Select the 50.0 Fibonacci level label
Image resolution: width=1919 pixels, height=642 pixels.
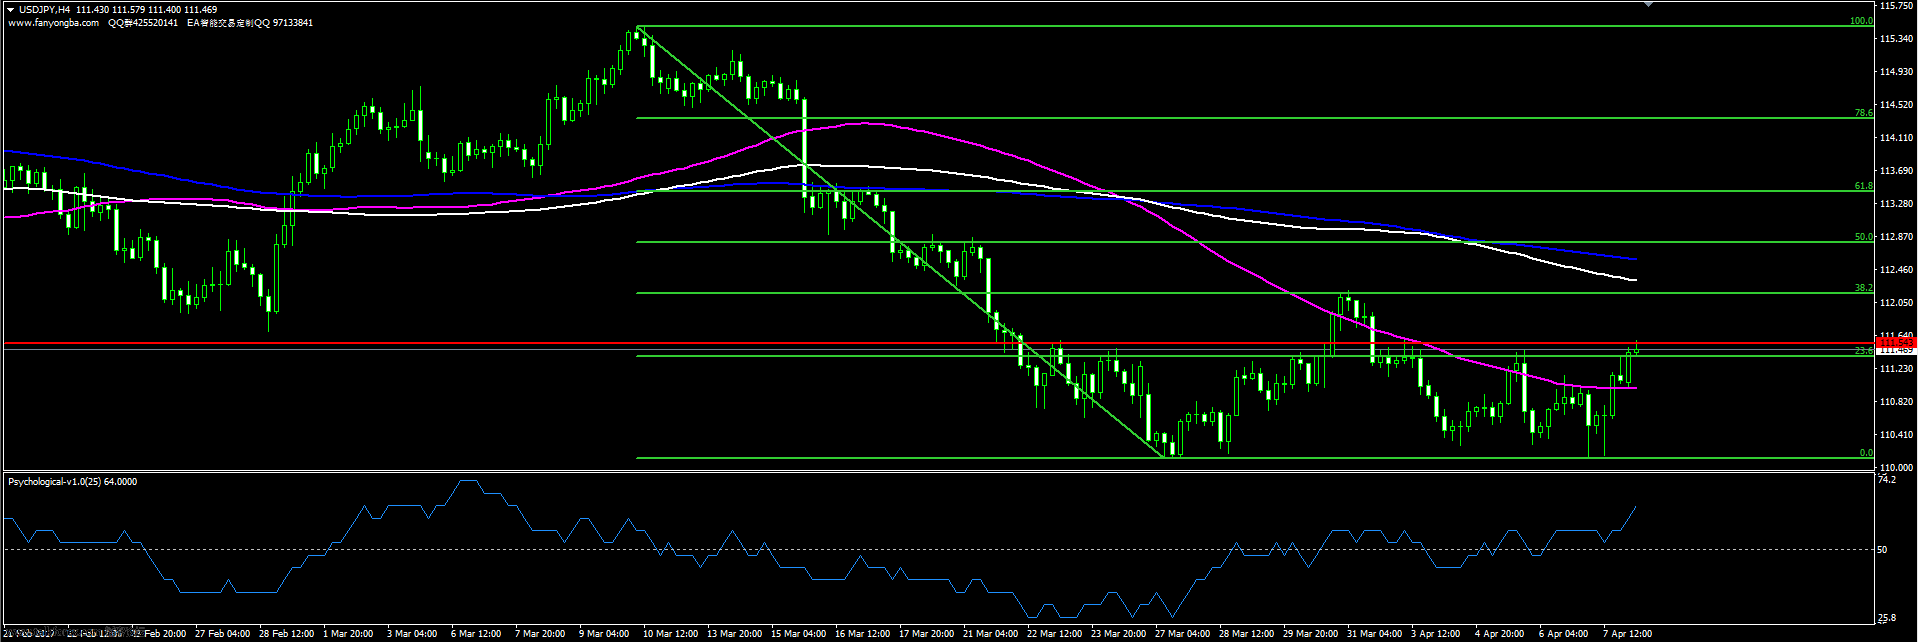(x=1863, y=237)
